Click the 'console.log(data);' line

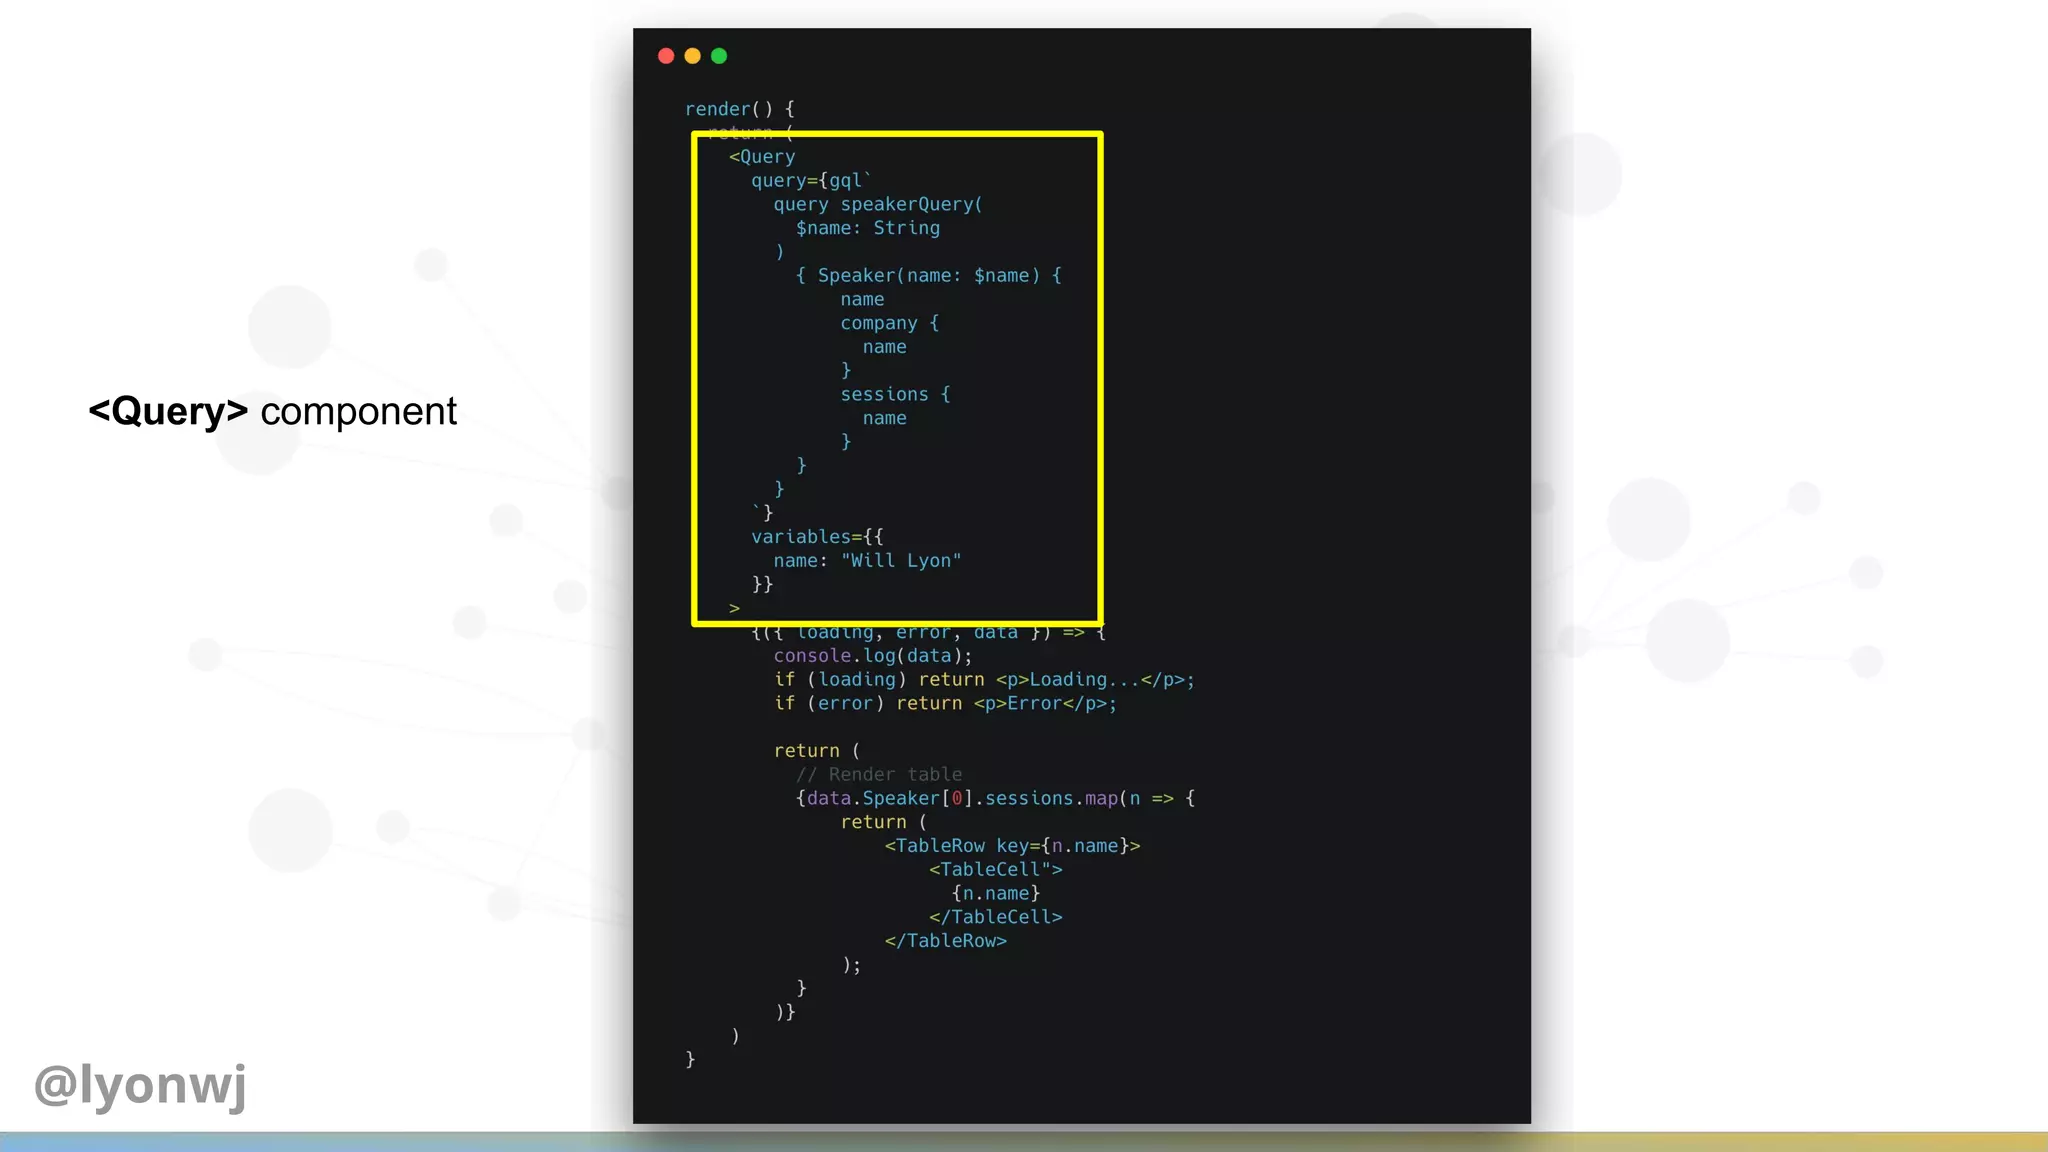click(873, 656)
